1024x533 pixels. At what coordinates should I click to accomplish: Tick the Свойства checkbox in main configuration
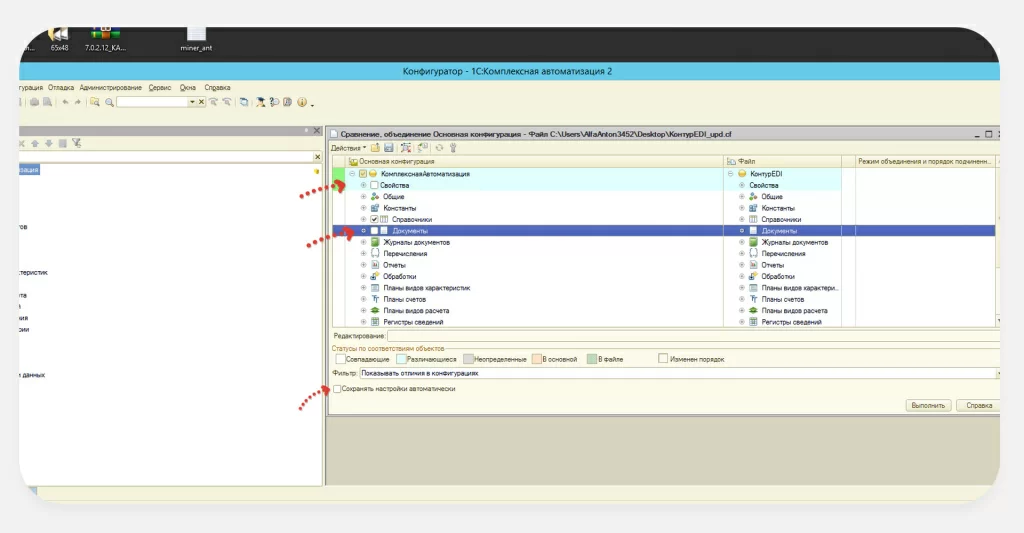(374, 185)
